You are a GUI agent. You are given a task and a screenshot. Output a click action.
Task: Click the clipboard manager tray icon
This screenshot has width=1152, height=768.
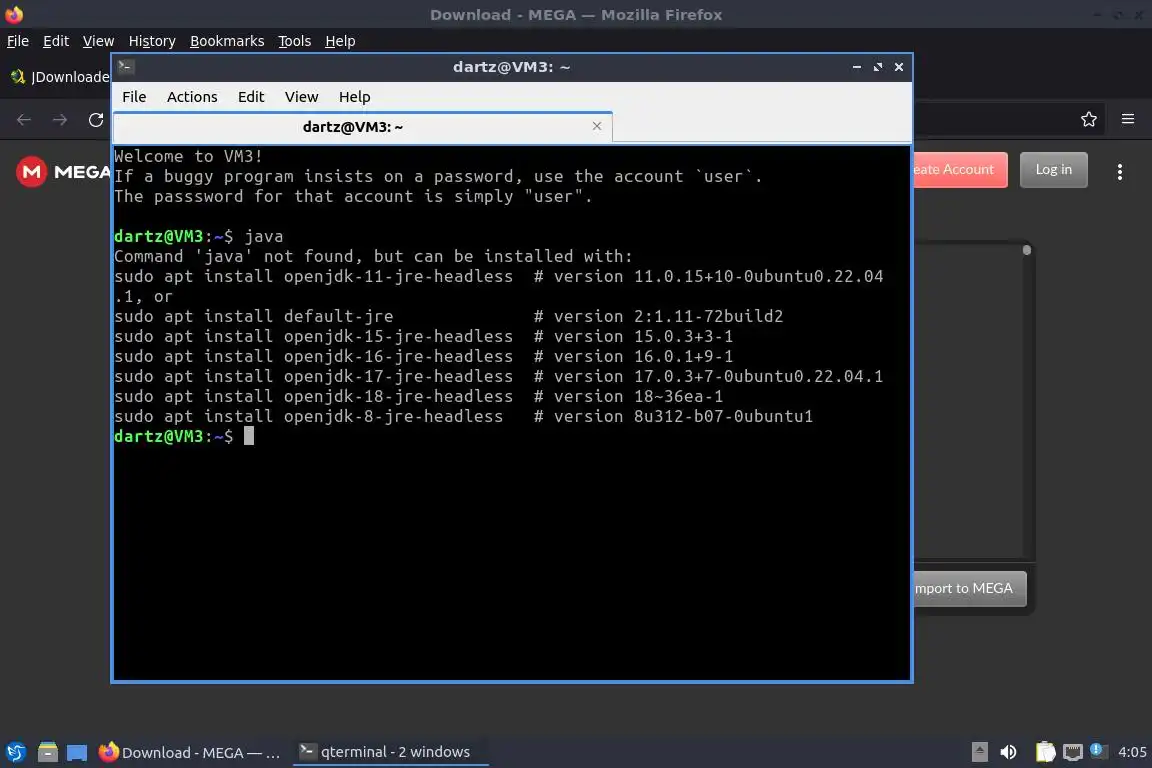[1045, 752]
